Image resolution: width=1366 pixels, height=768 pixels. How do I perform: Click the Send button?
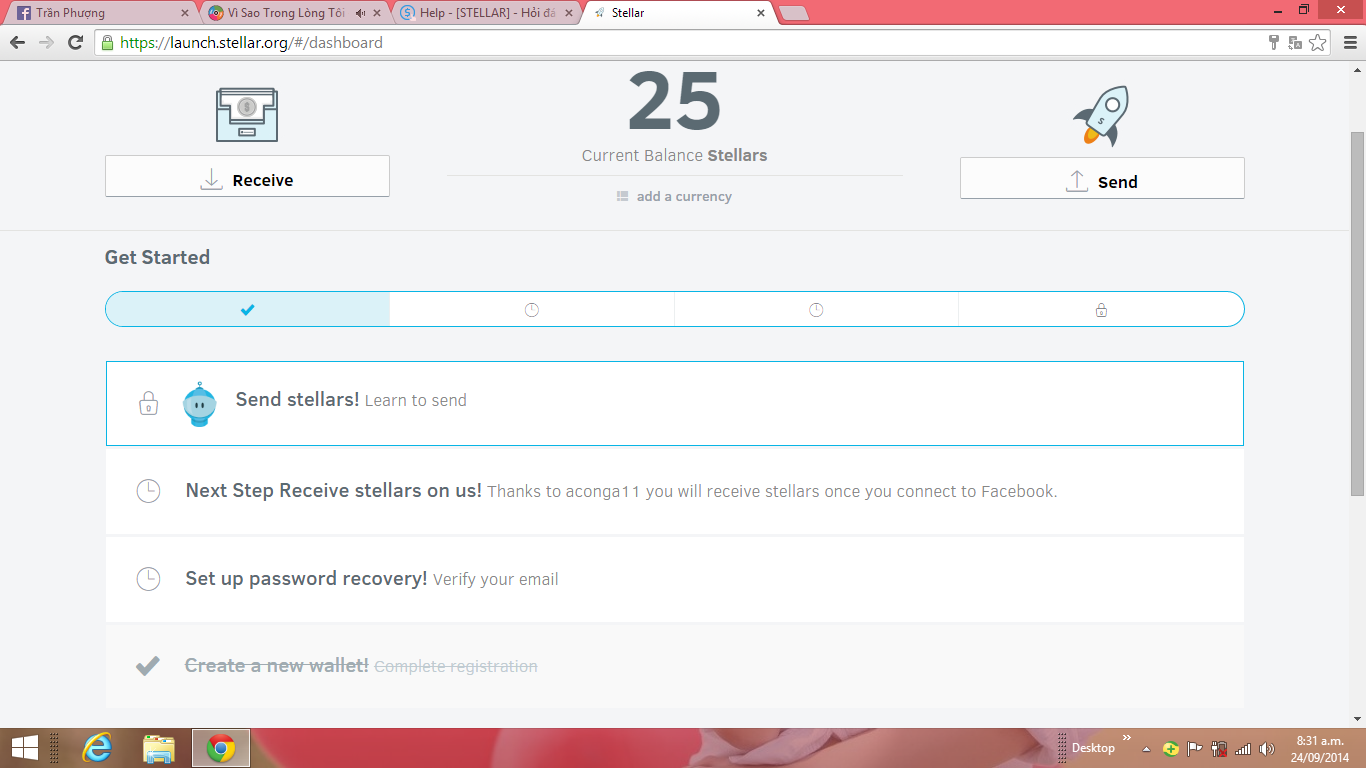[x=1102, y=178]
